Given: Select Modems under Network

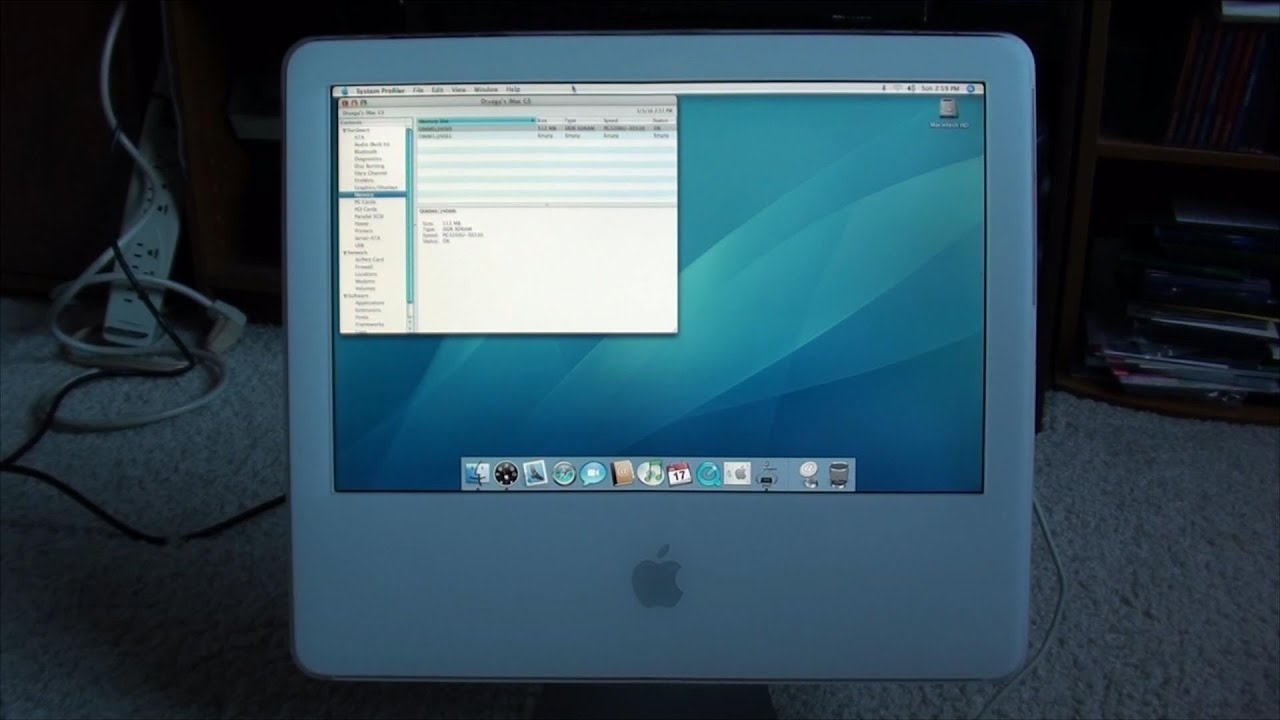Looking at the screenshot, I should coord(365,281).
